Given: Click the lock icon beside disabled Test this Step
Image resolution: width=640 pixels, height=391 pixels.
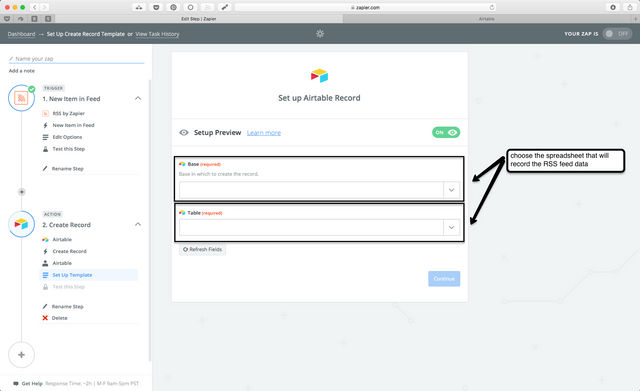Looking at the screenshot, I should point(45,287).
